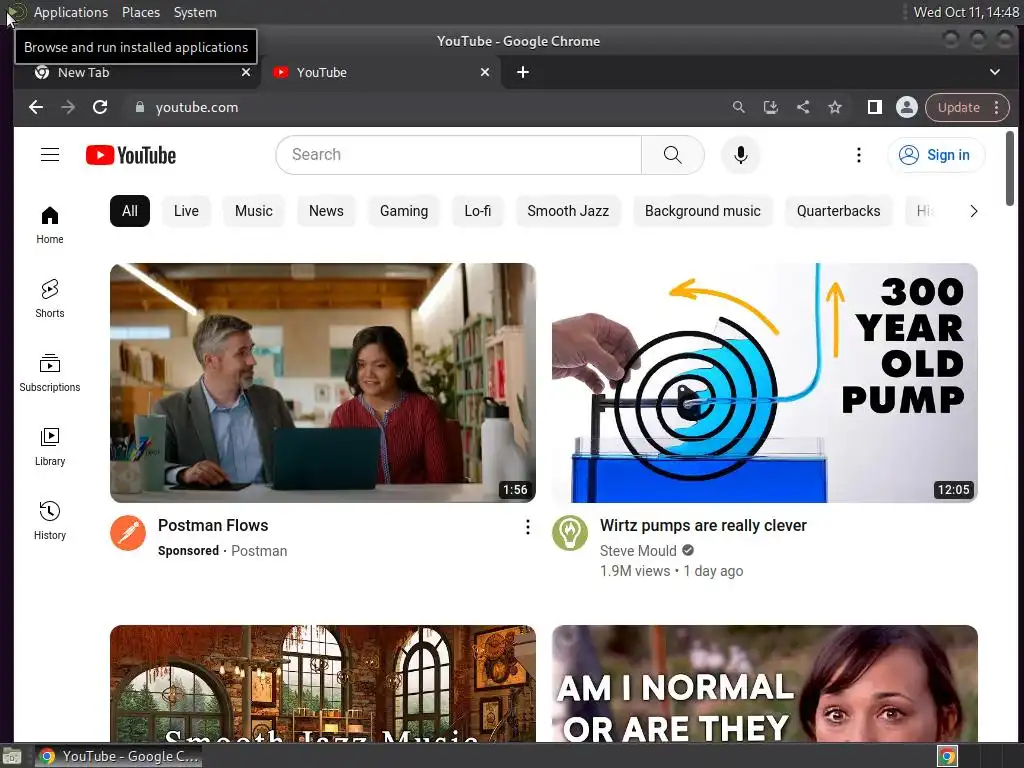Expand the tab search dropdown

pos(995,72)
